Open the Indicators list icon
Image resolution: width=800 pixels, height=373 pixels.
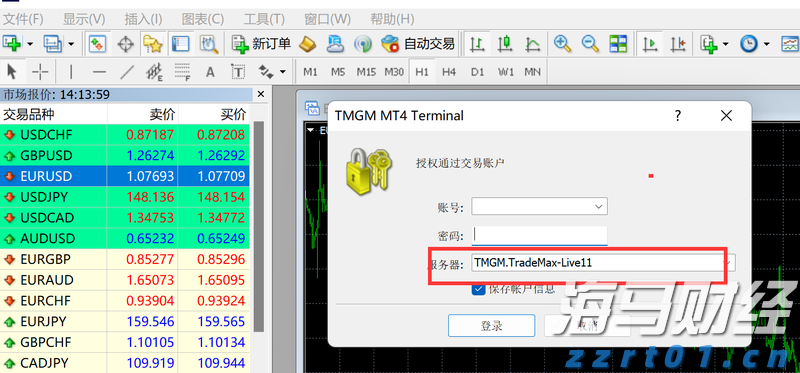[709, 44]
